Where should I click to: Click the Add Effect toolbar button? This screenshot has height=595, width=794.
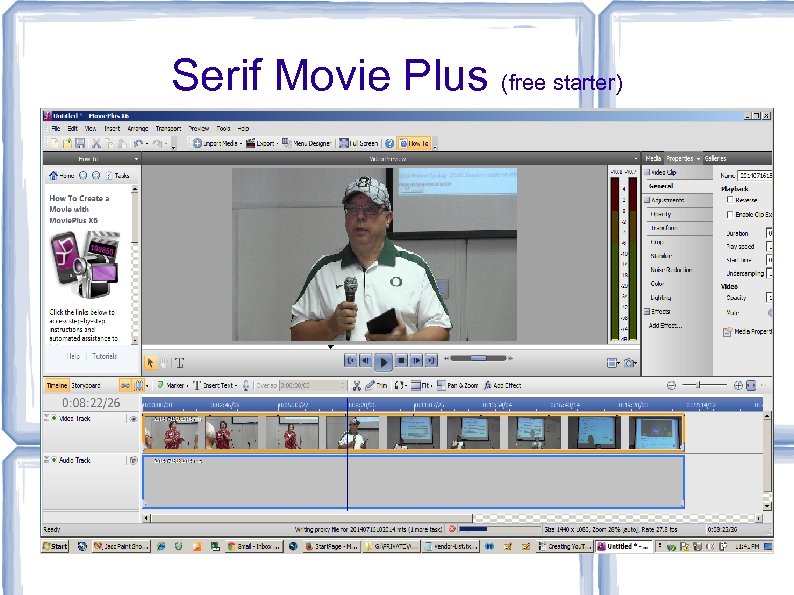[502, 385]
